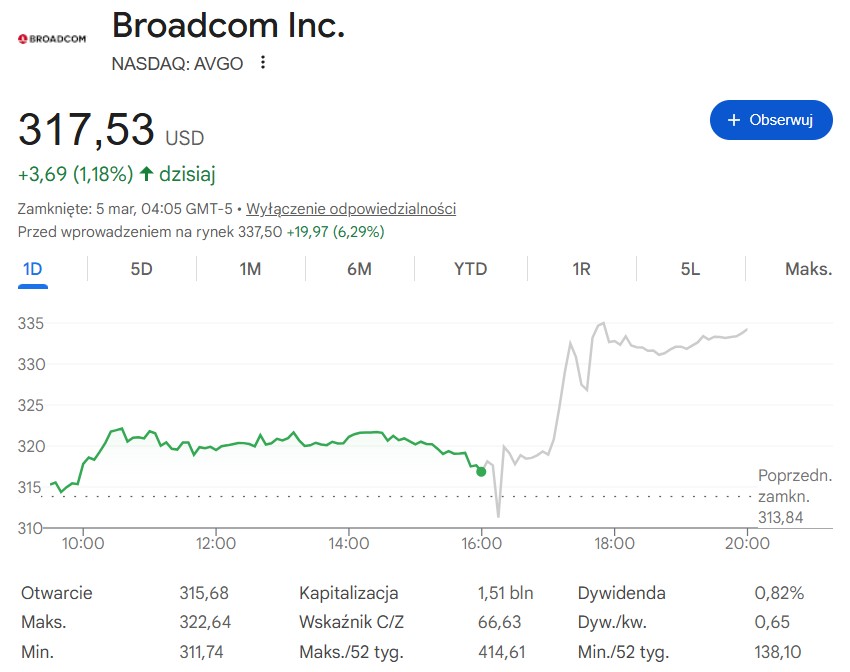
Task: Open the three-dot options menu
Action: point(263,63)
